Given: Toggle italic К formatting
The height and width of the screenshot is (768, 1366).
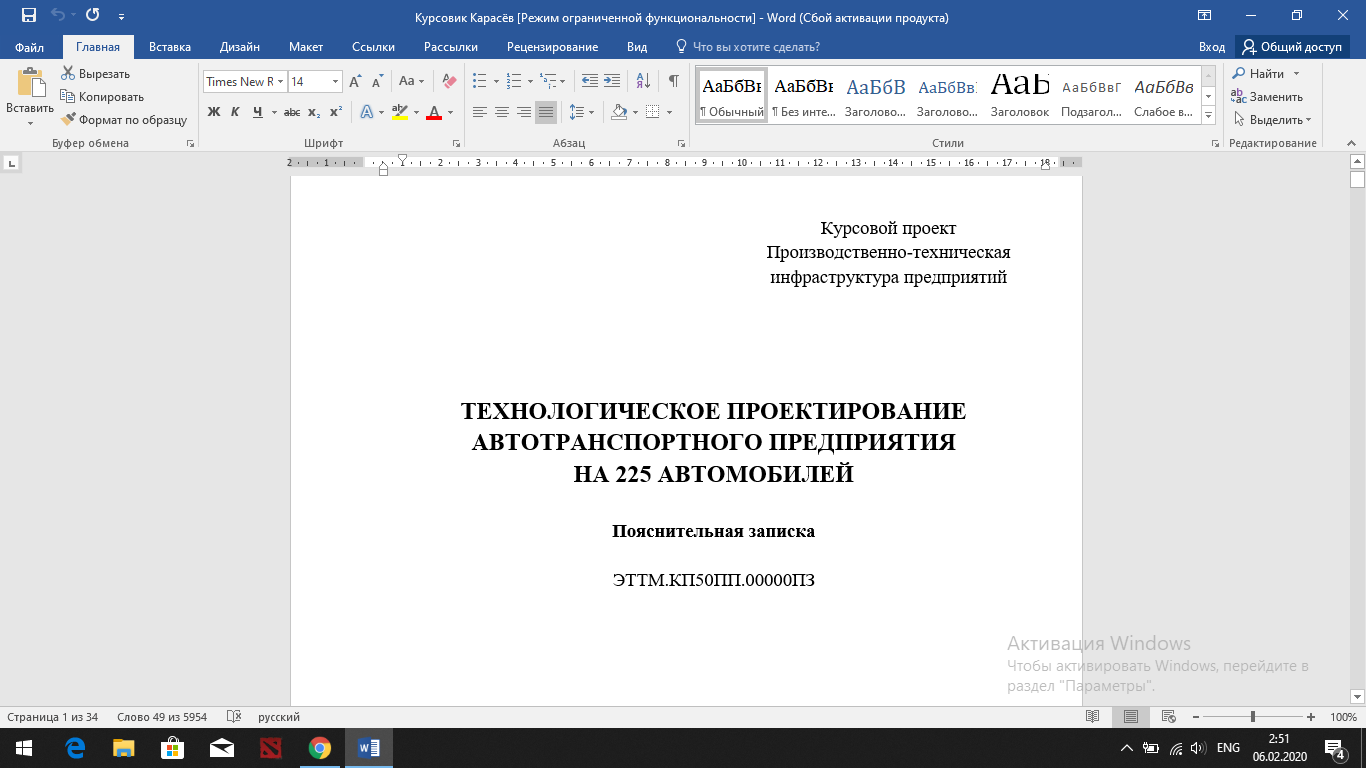Looking at the screenshot, I should click(235, 112).
